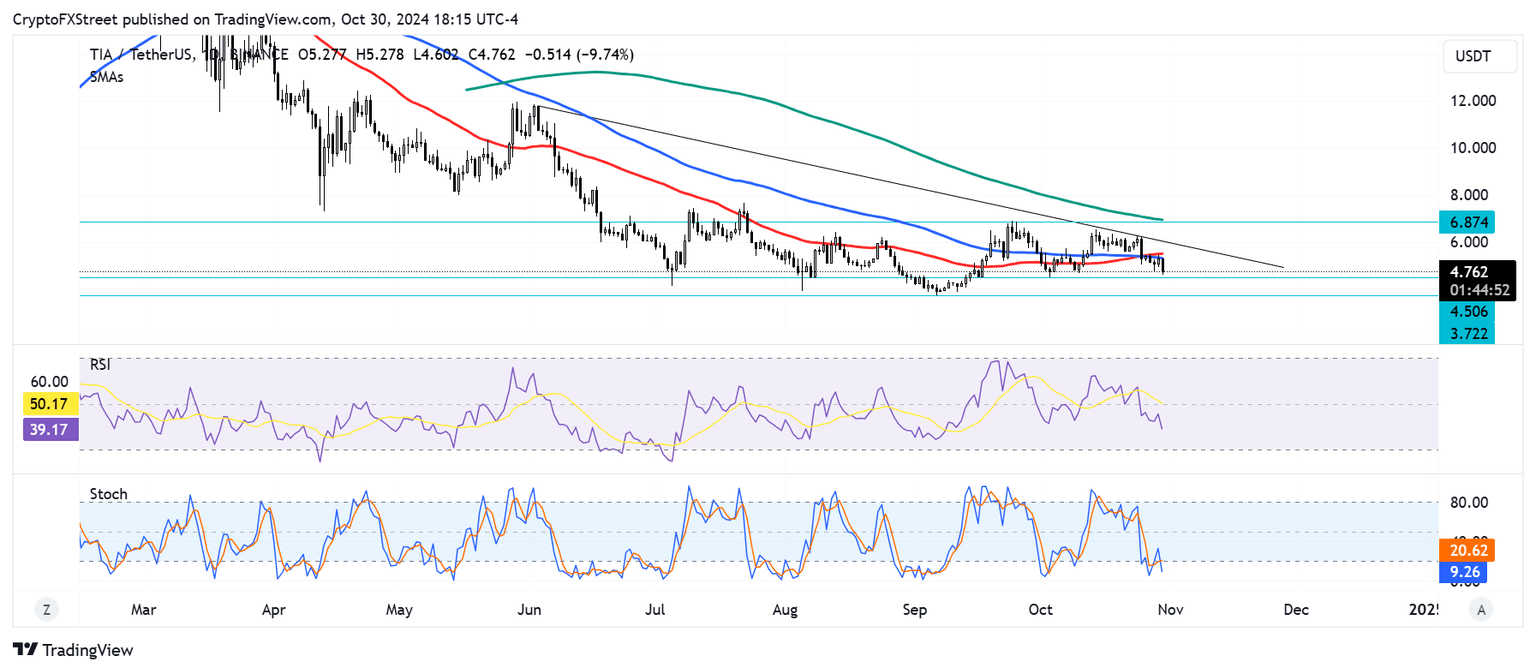
Task: Select the RSI value label 50.17
Action: tap(50, 405)
